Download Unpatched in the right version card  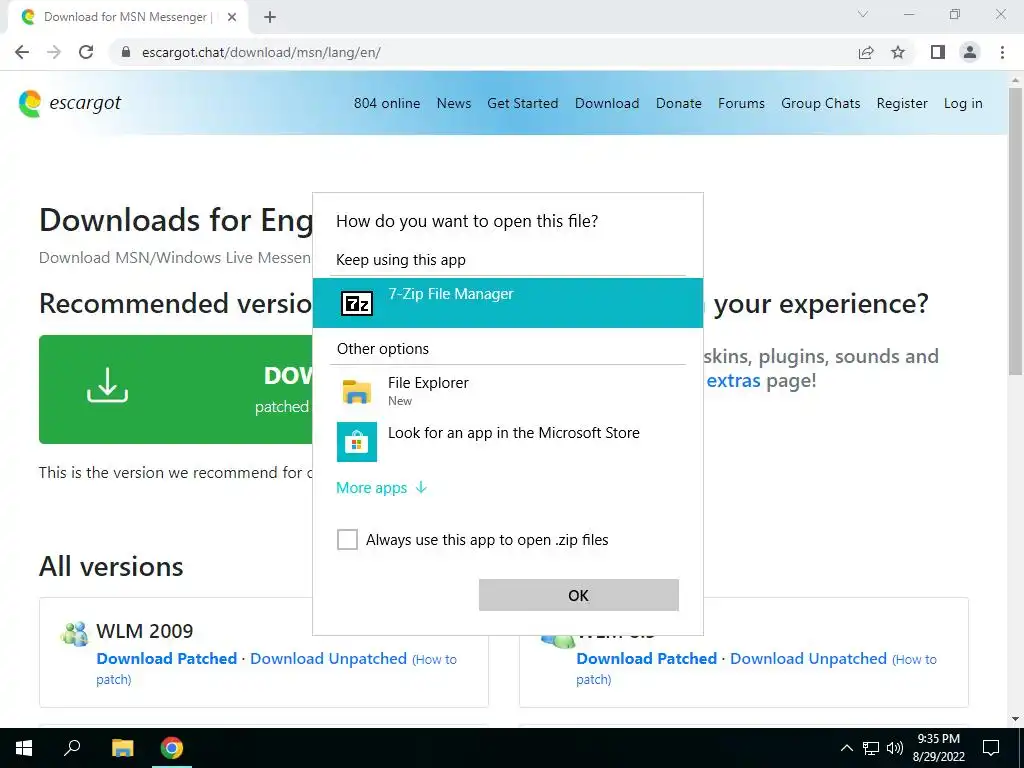click(x=808, y=658)
